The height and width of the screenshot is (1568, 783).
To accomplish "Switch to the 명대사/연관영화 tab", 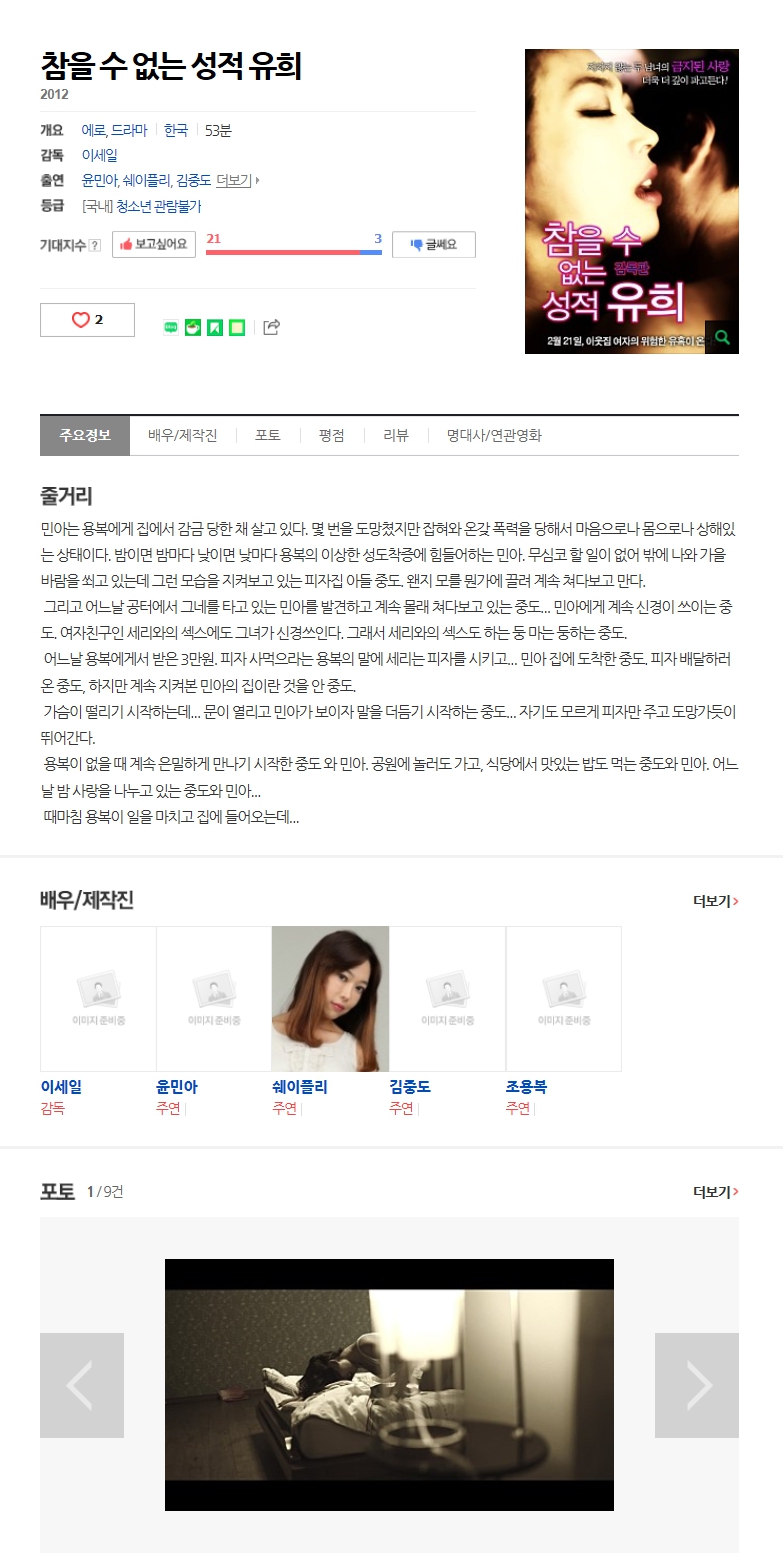I will pos(494,436).
